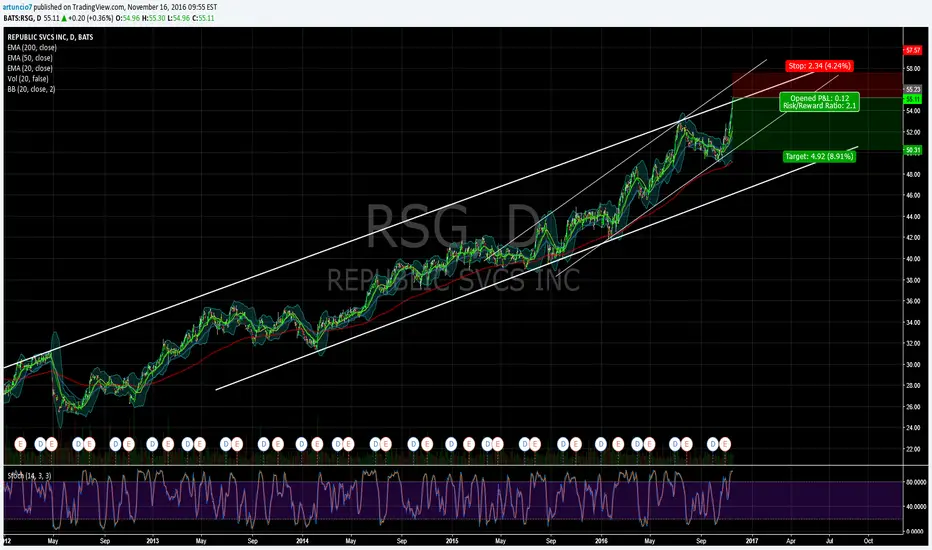Click the H:55.30 high value
The width and height of the screenshot is (932, 550).
click(153, 18)
